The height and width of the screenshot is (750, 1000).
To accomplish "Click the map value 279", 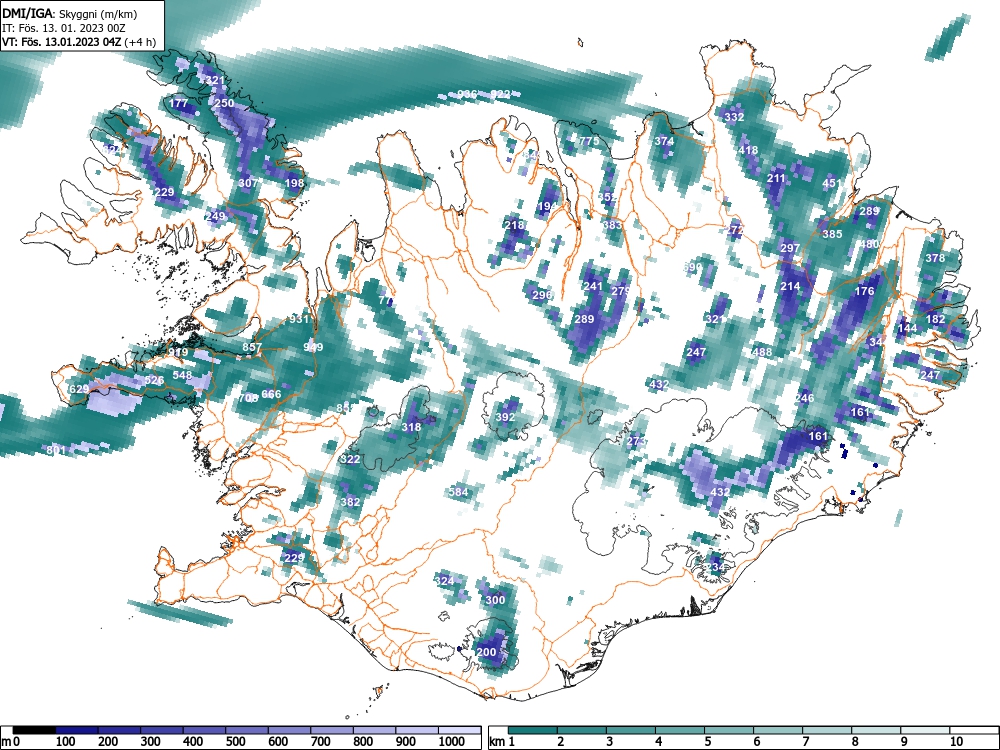I will click(x=621, y=291).
